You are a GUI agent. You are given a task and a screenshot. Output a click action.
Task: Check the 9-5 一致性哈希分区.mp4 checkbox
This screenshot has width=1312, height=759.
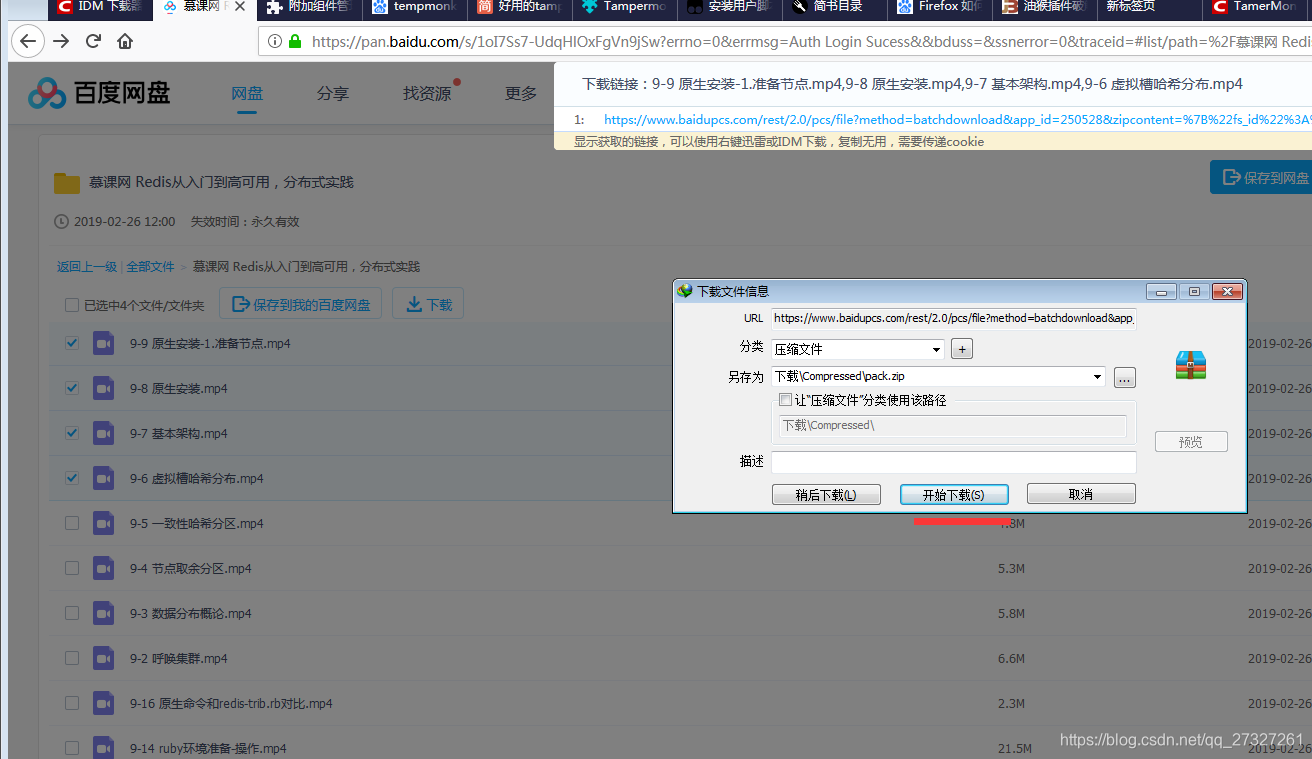pyautogui.click(x=72, y=523)
